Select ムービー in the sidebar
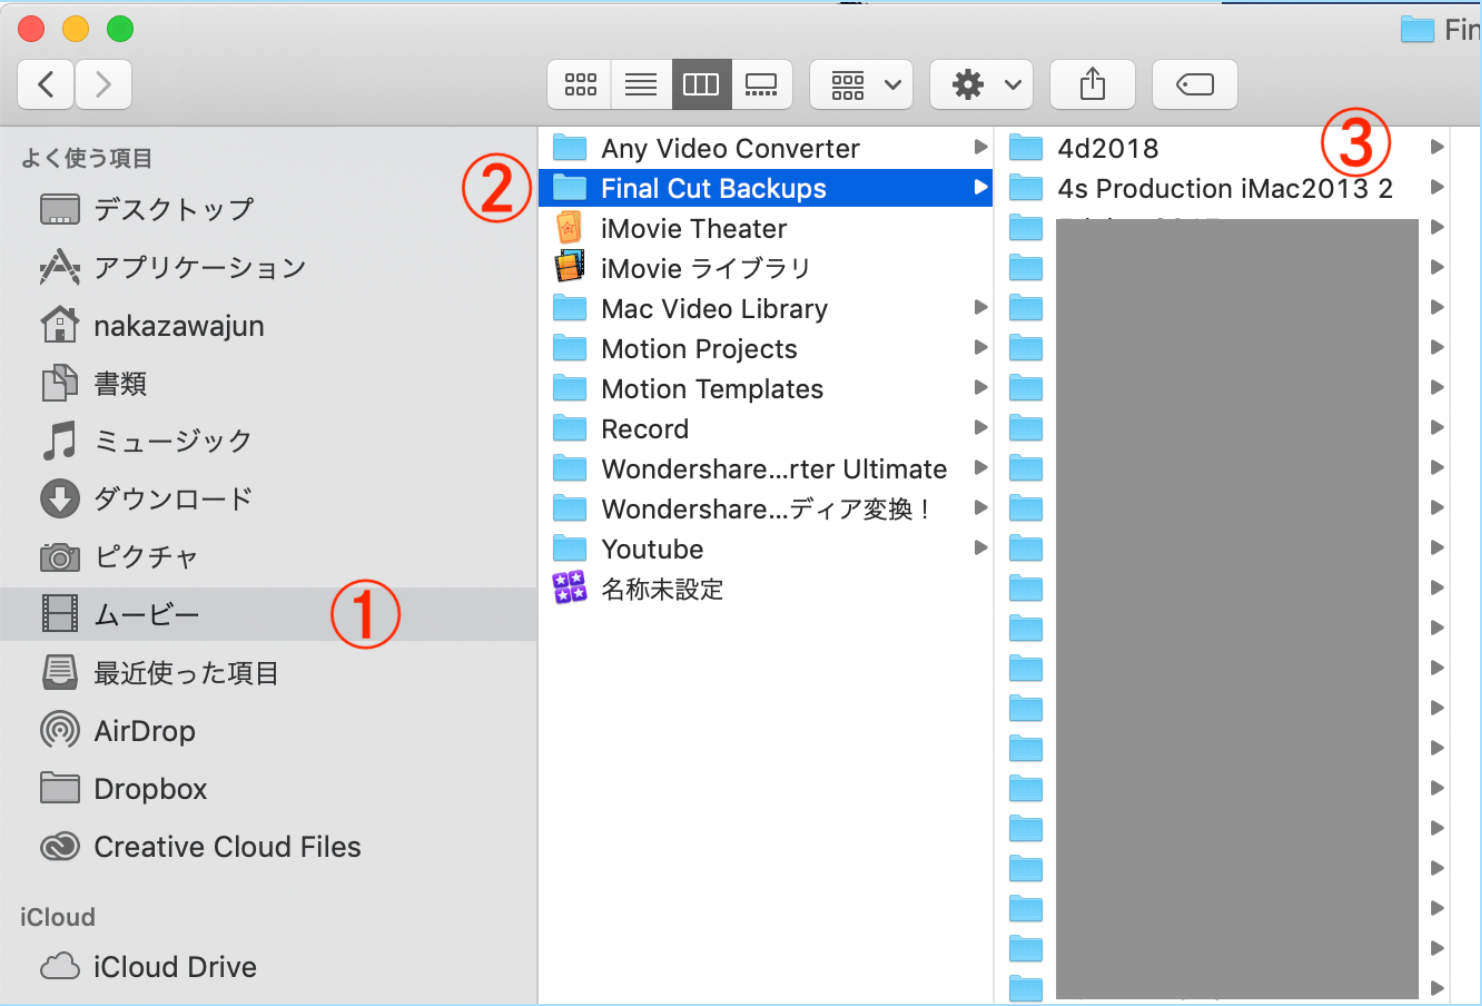This screenshot has width=1482, height=1006. coord(269,614)
